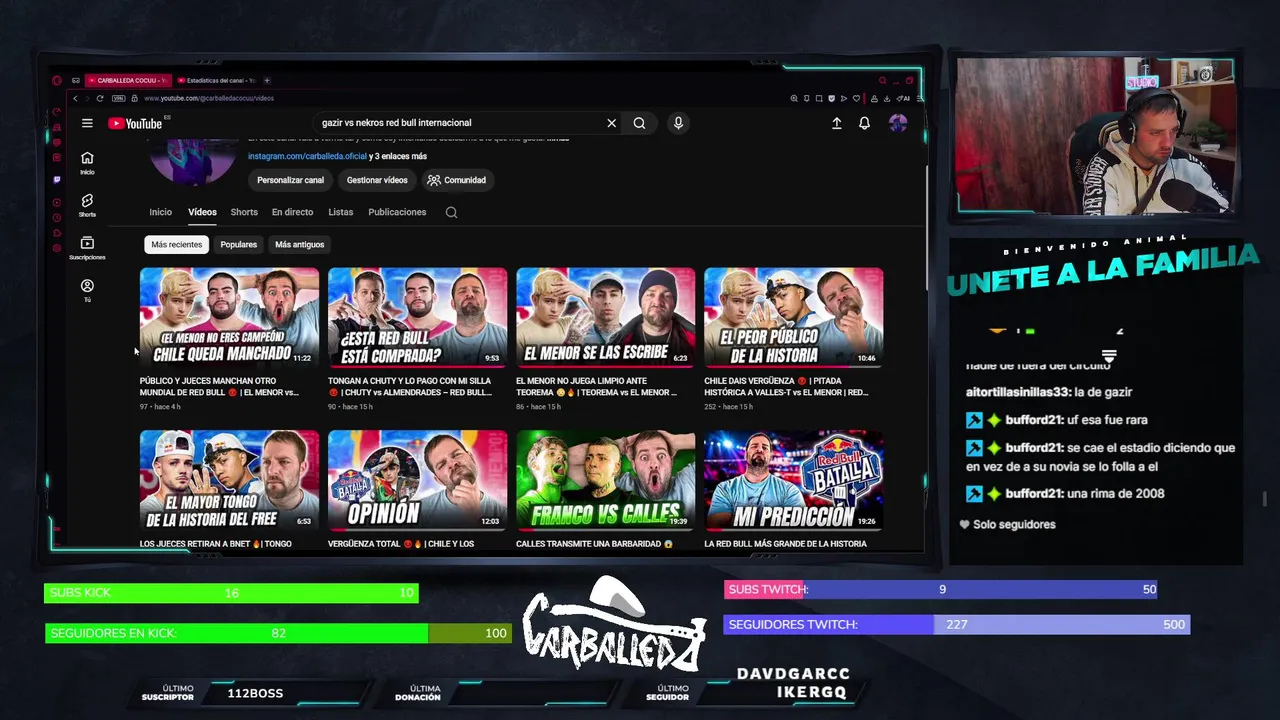
Task: Open the 'TONGAN A CHUTY' video title
Action: (410, 386)
